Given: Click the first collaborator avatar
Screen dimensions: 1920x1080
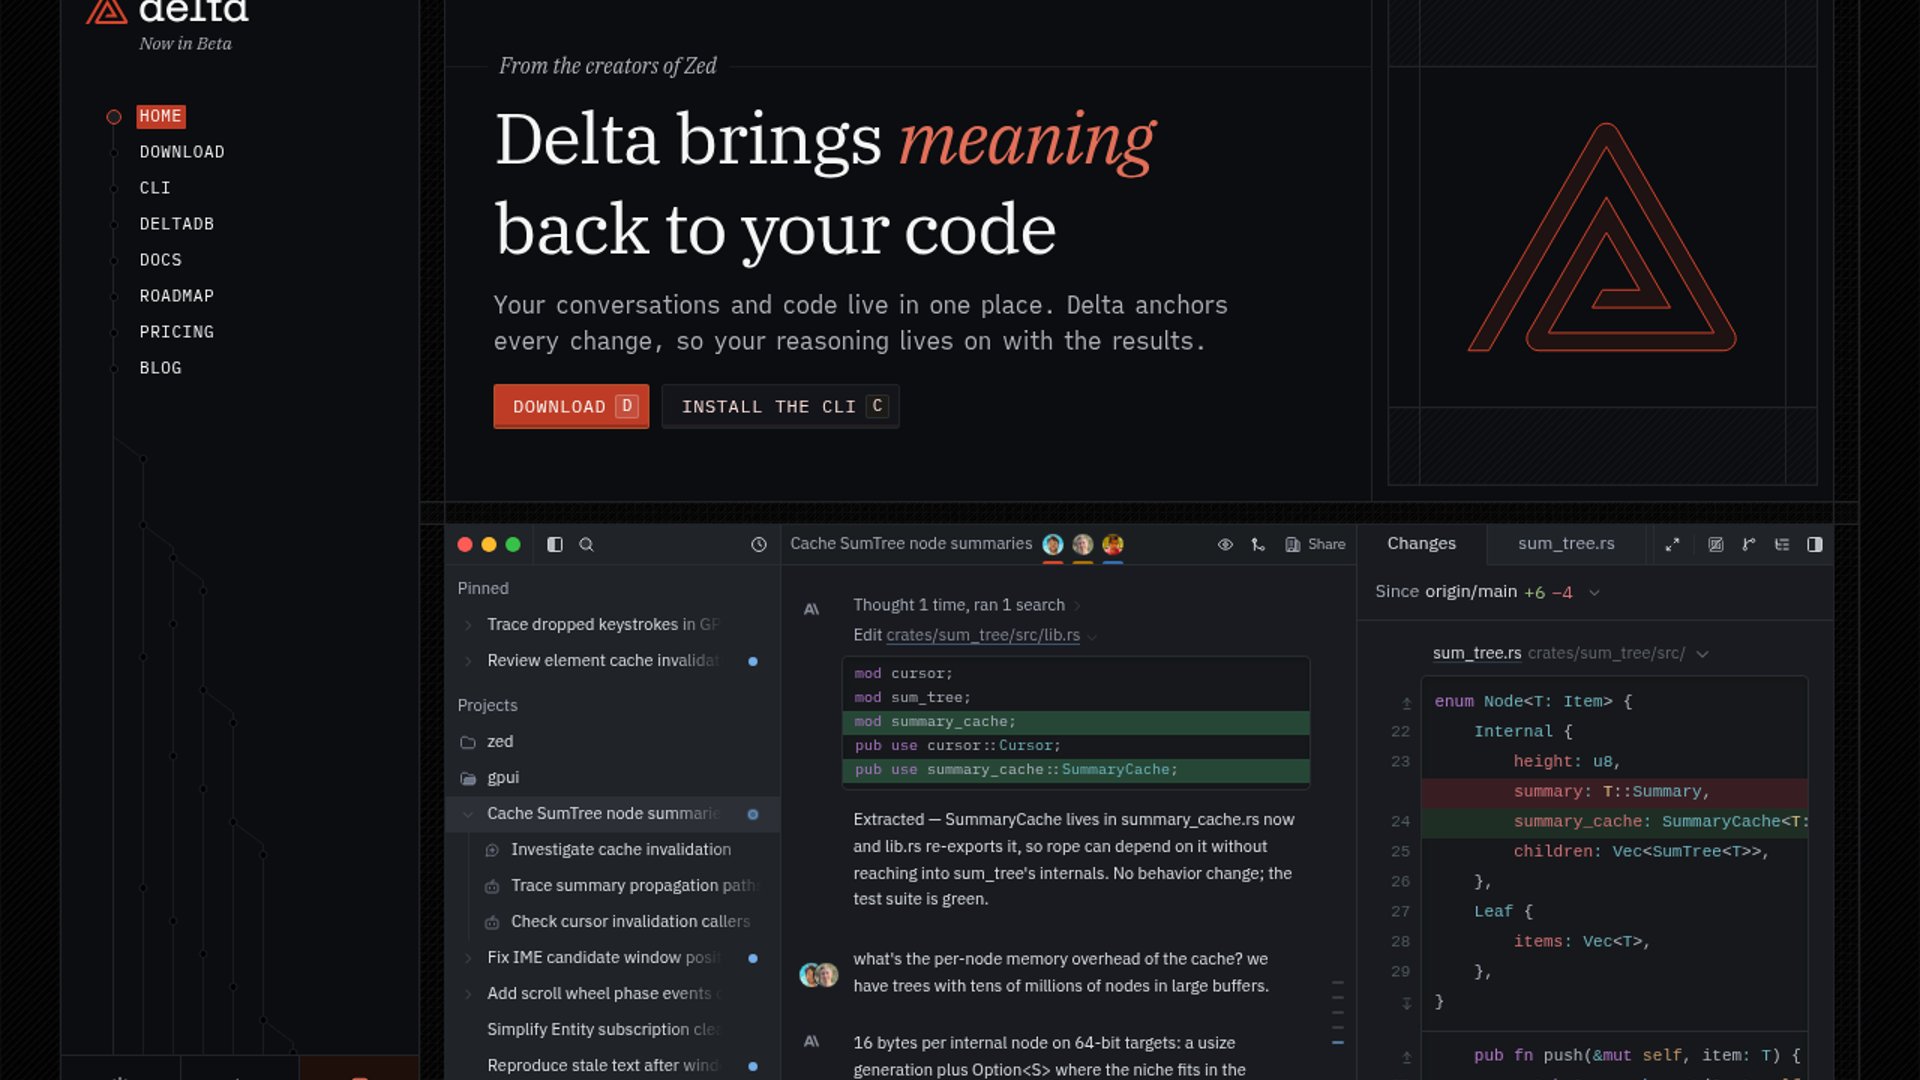Looking at the screenshot, I should [1053, 544].
